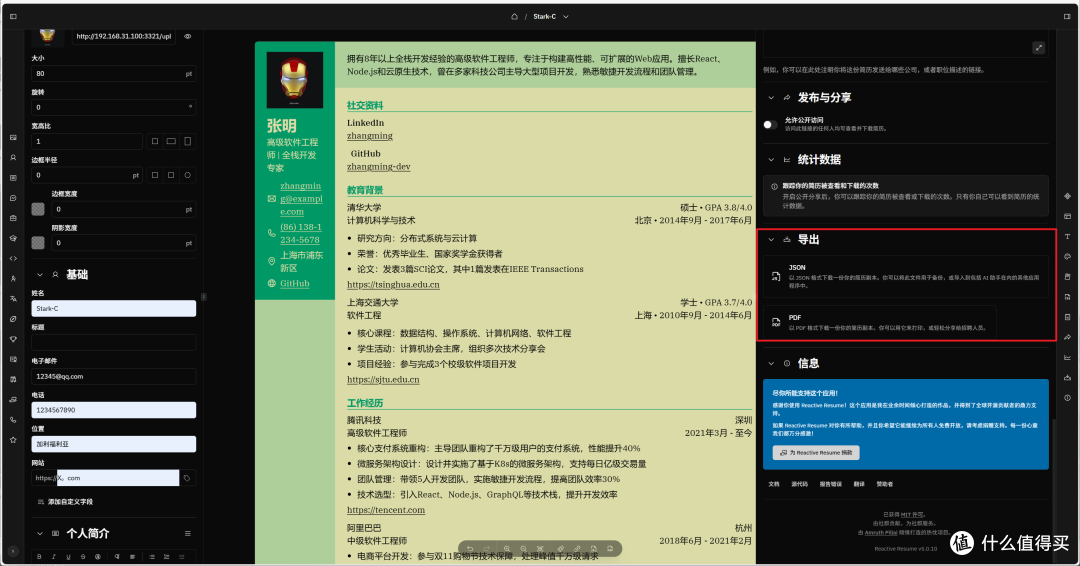Image resolution: width=1080 pixels, height=566 pixels.
Task: Export the resume as JSON
Action: [x=906, y=275]
